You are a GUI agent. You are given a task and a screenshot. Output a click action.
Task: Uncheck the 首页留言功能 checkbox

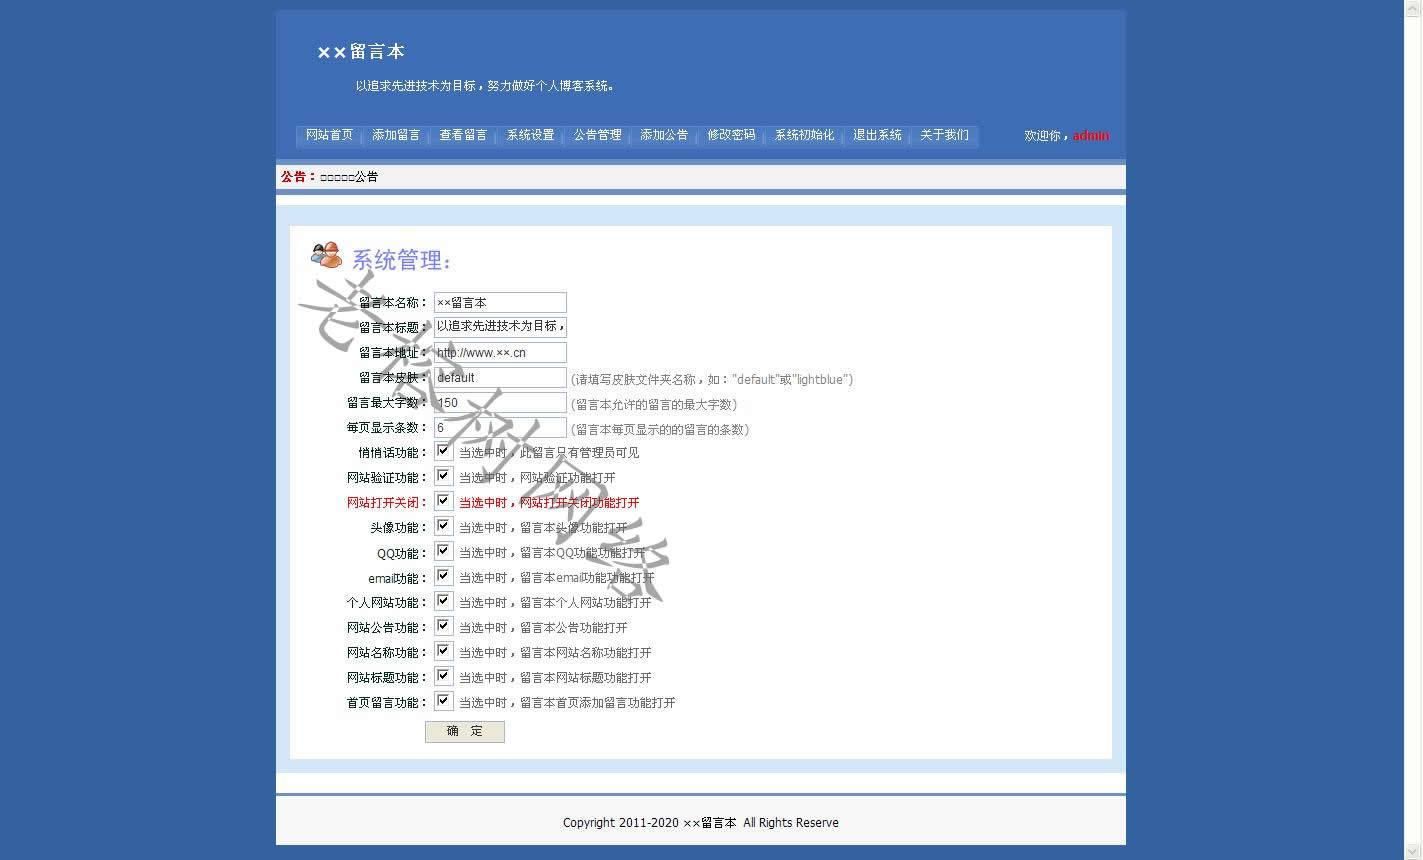[x=444, y=702]
